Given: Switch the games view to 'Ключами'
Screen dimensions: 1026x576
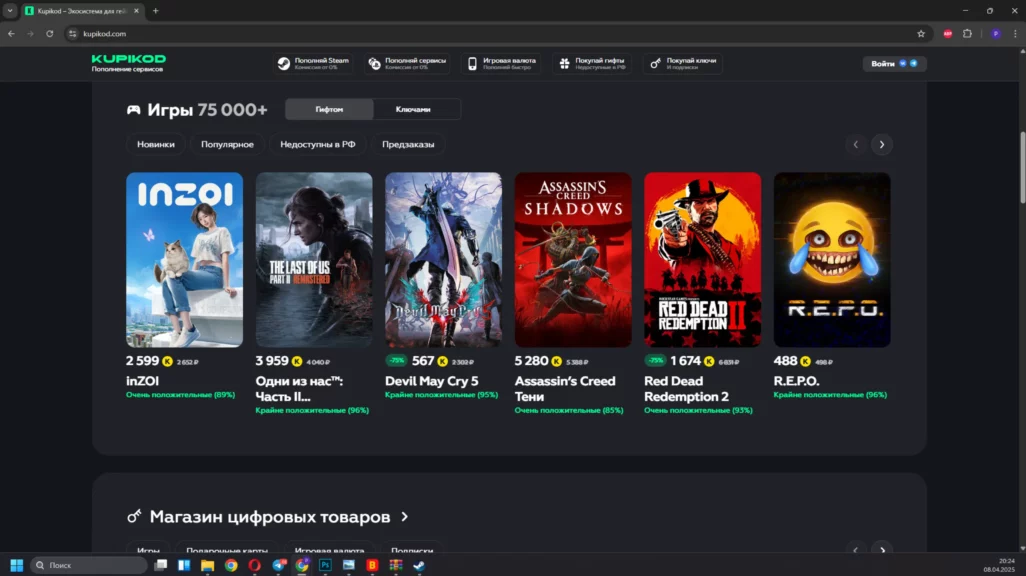Looking at the screenshot, I should (413, 109).
